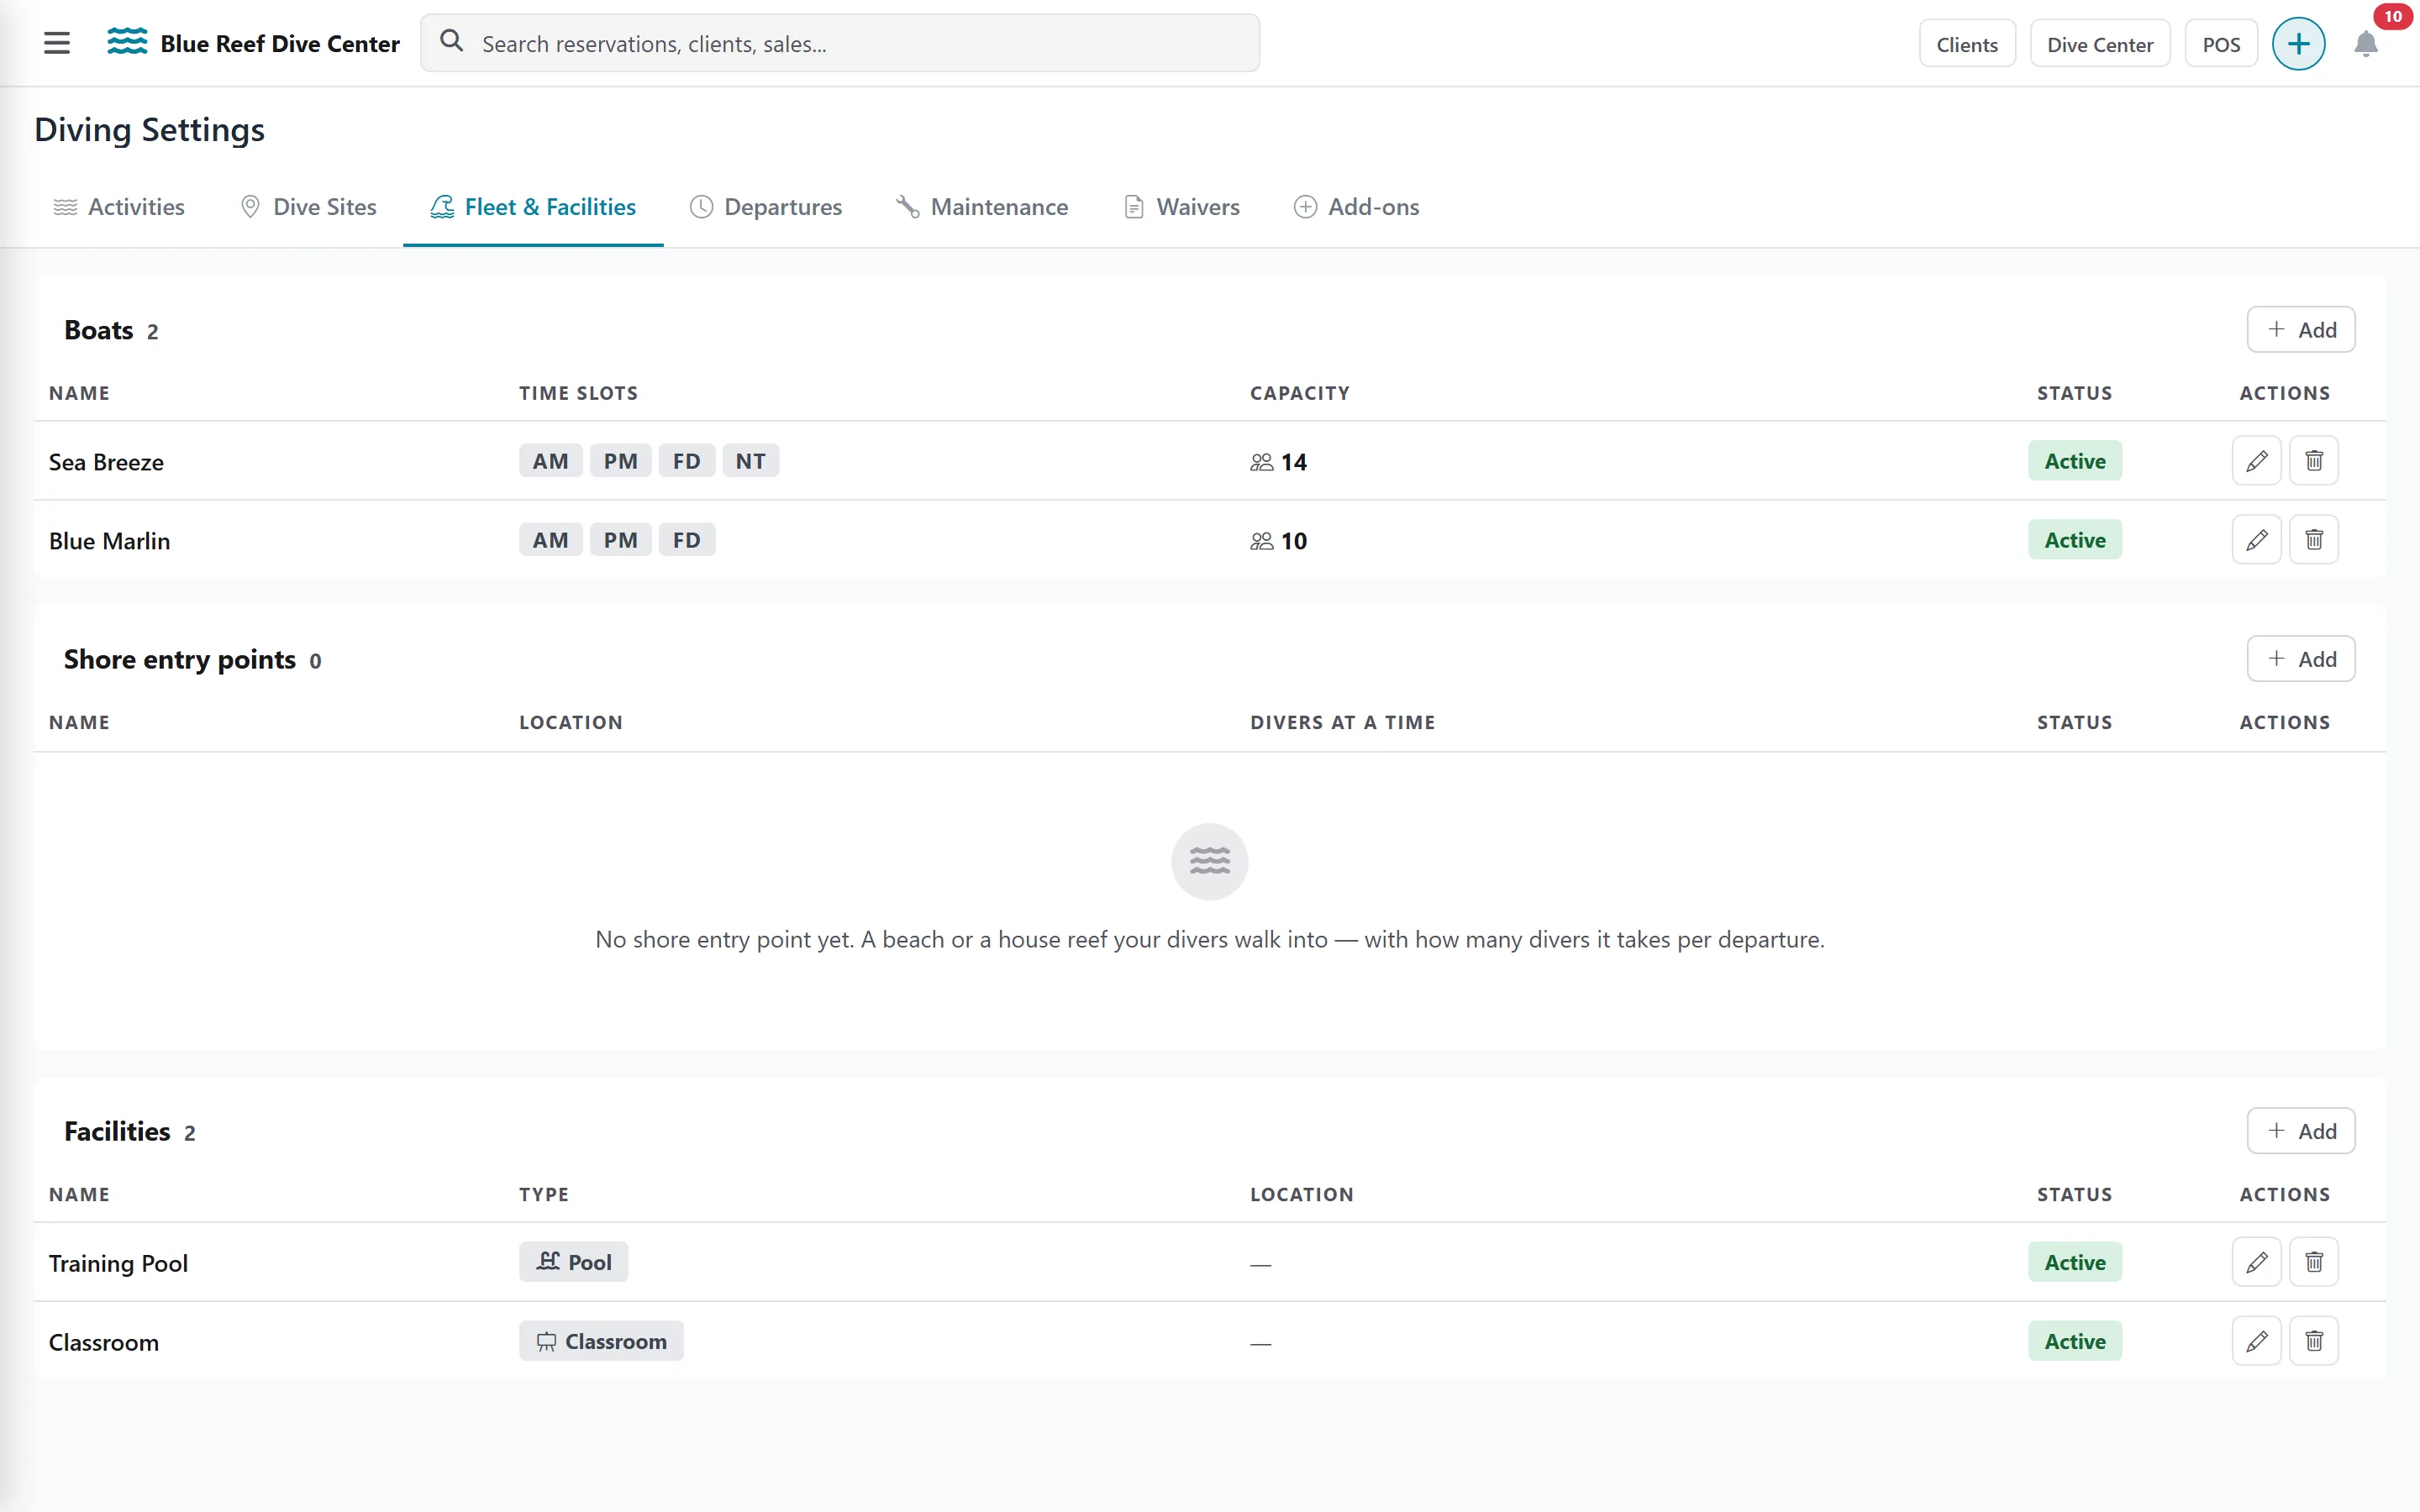Click the Sea Breeze Active status badge

[2074, 461]
